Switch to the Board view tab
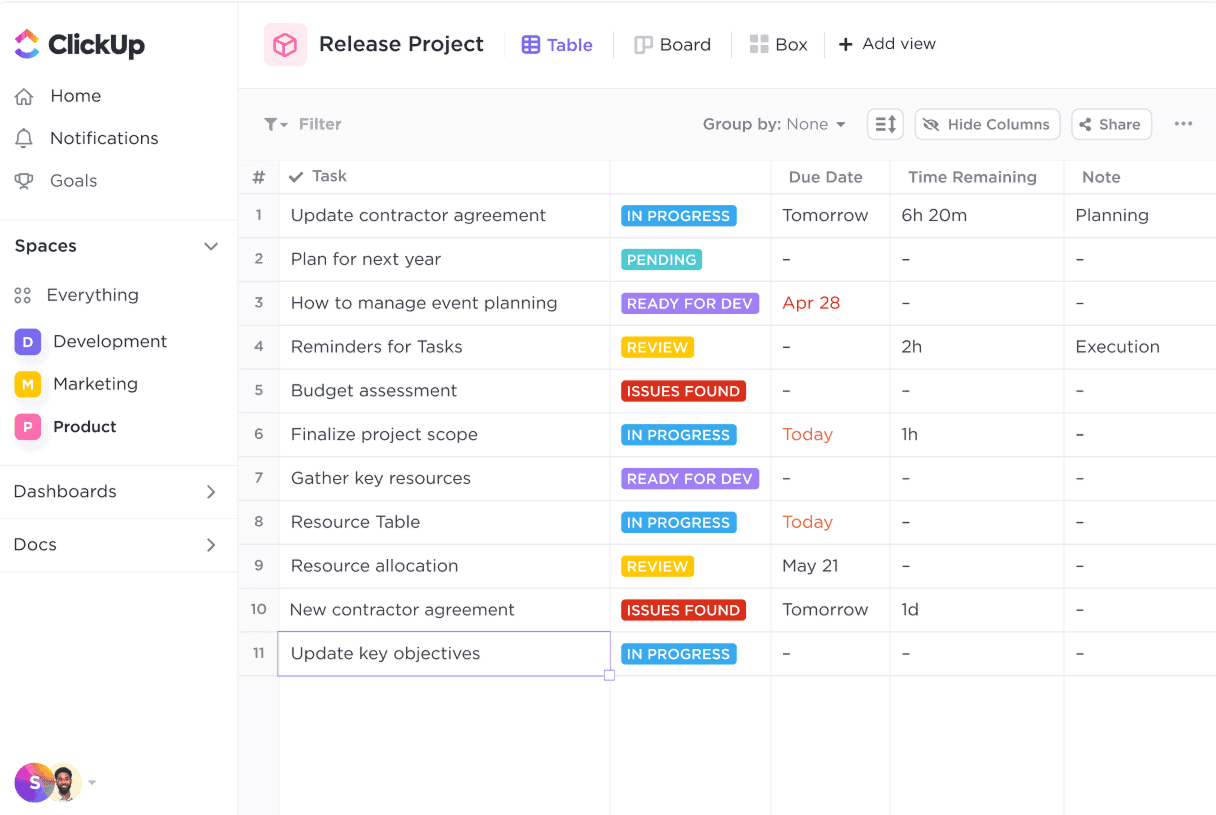This screenshot has width=1216, height=815. (x=673, y=45)
